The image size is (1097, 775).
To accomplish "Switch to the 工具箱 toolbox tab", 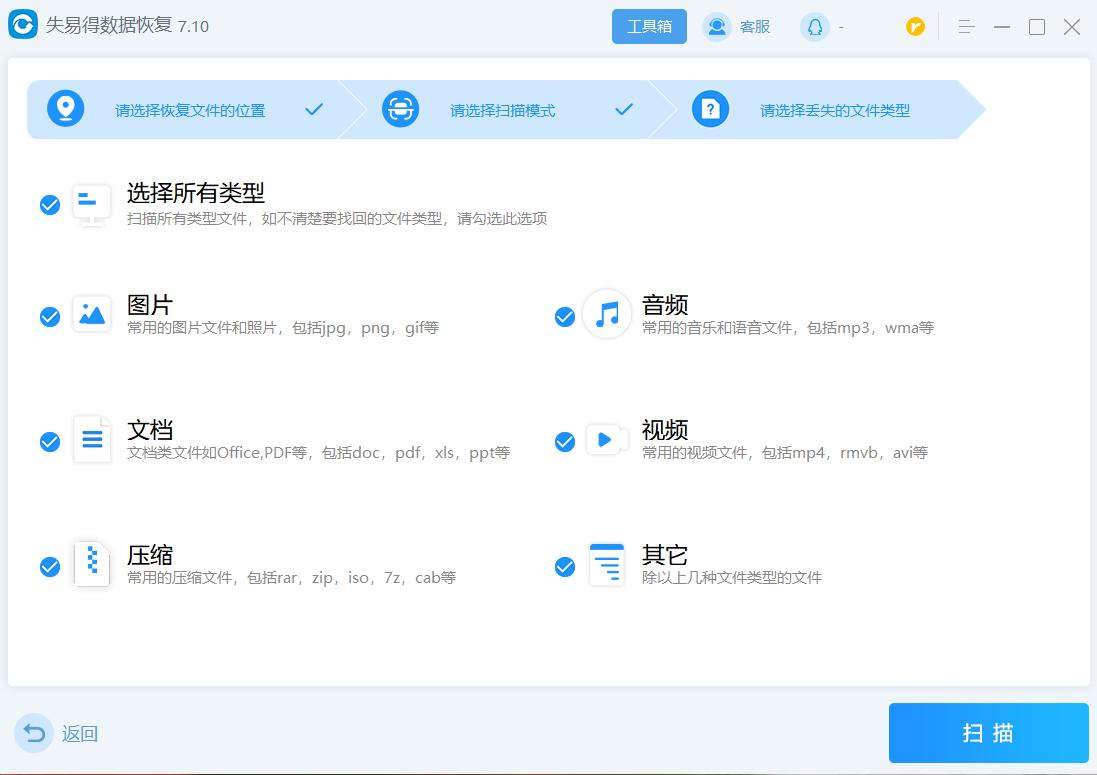I will point(649,26).
